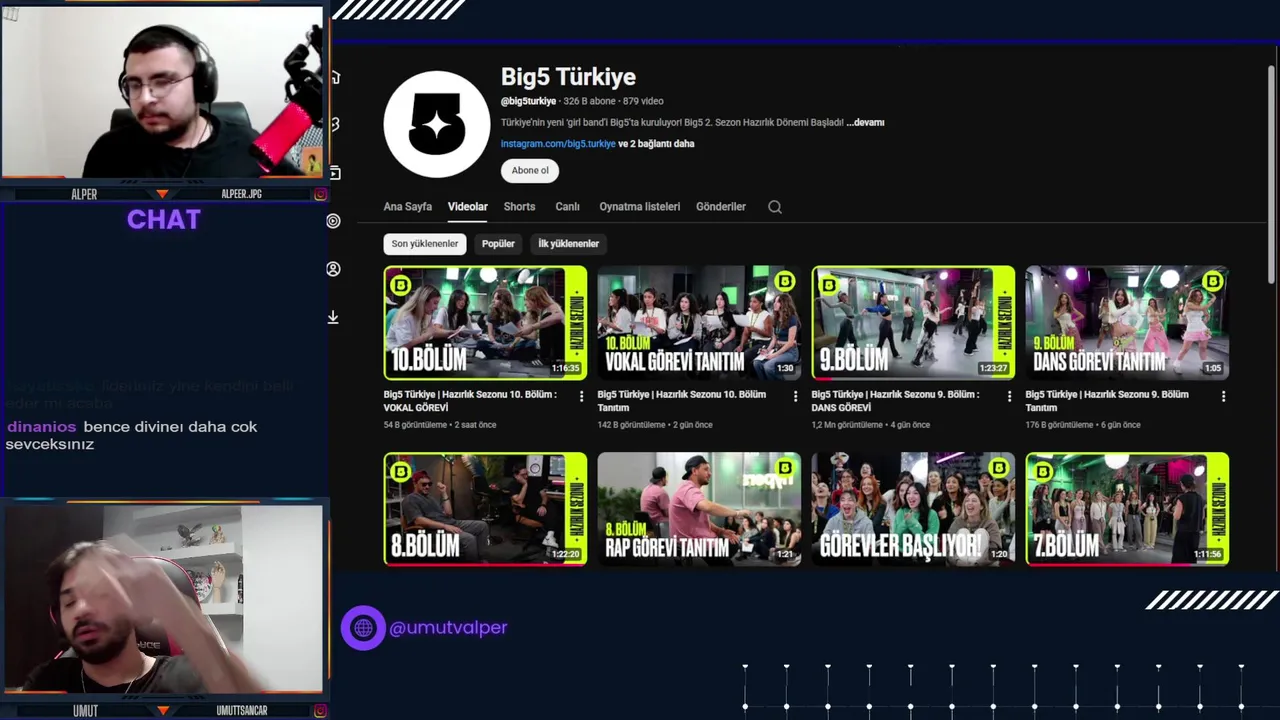Open options menu for 10. Bölüm VOKAL GÖREVİ video
The image size is (1280, 720).
coord(581,397)
